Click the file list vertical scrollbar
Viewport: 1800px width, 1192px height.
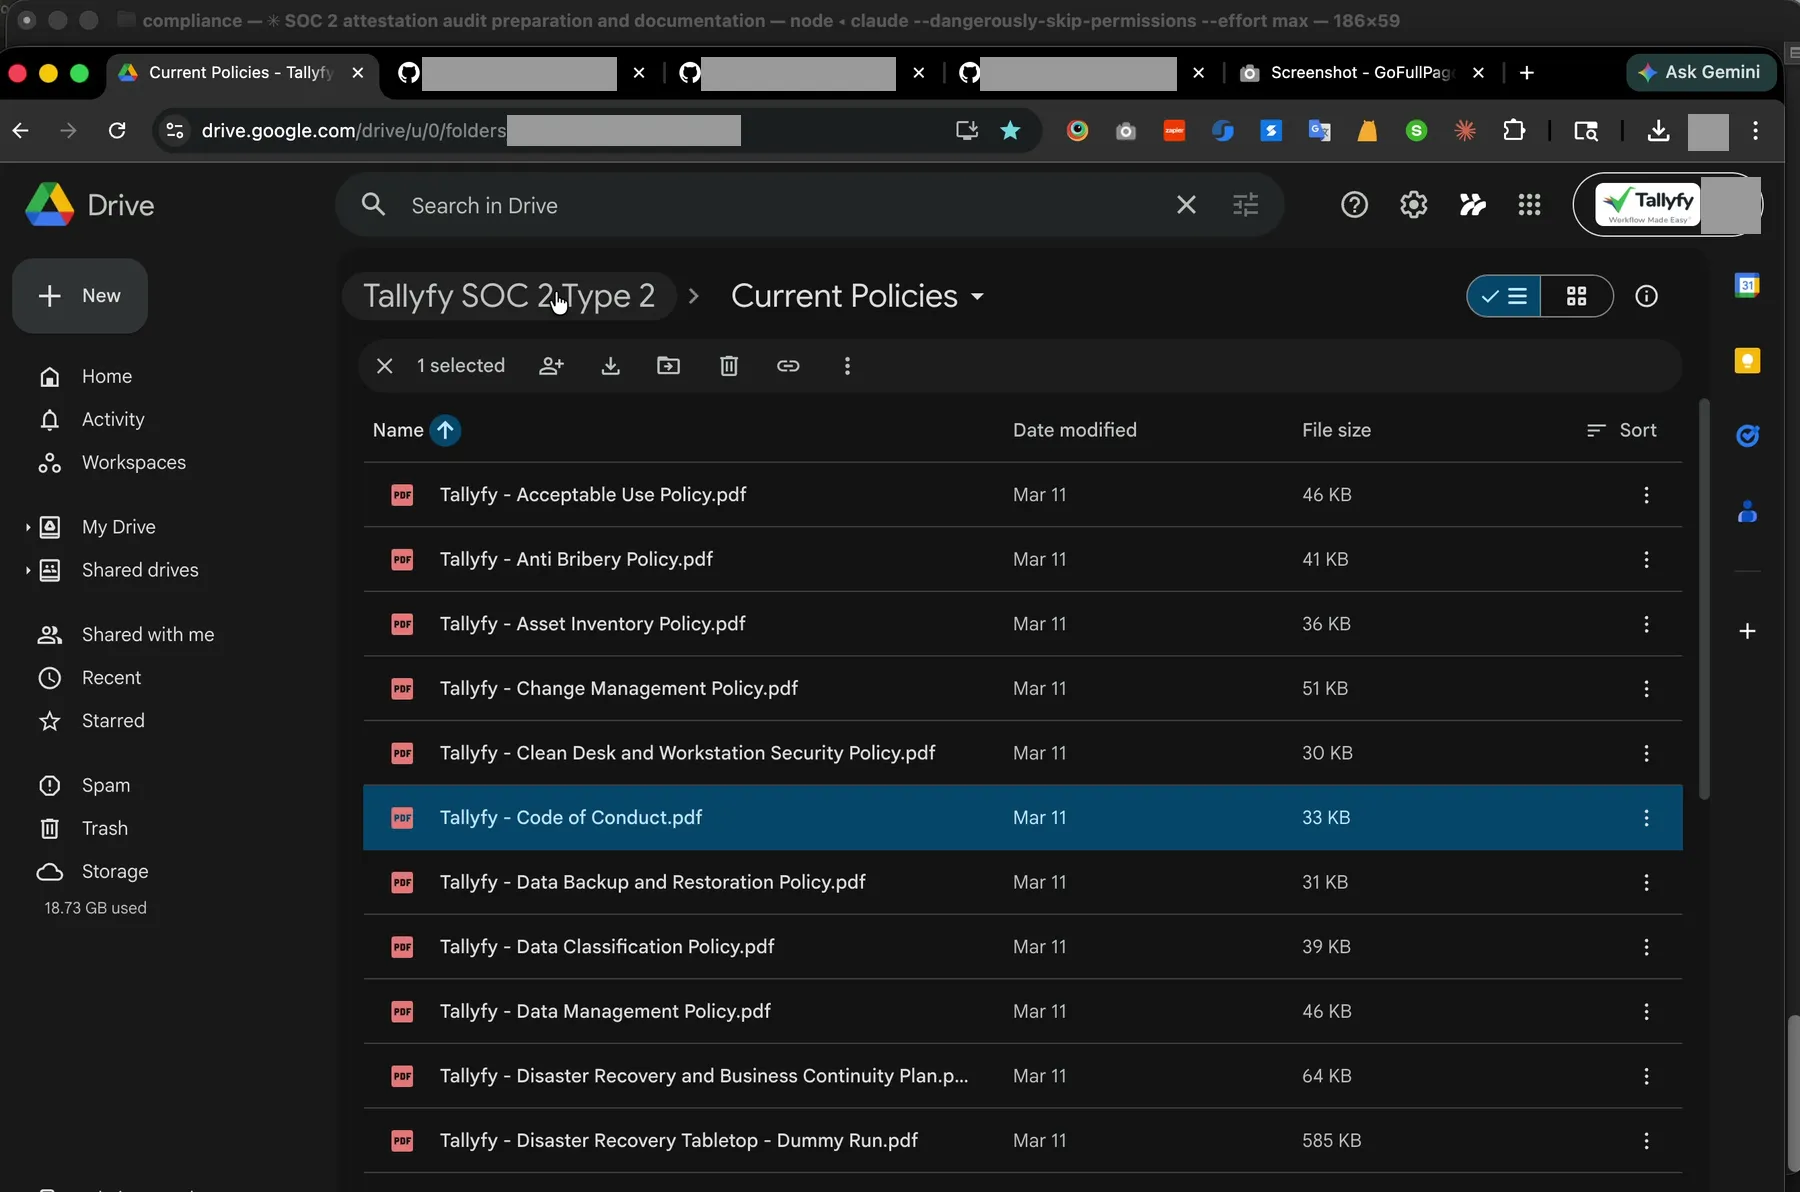pos(1704,598)
